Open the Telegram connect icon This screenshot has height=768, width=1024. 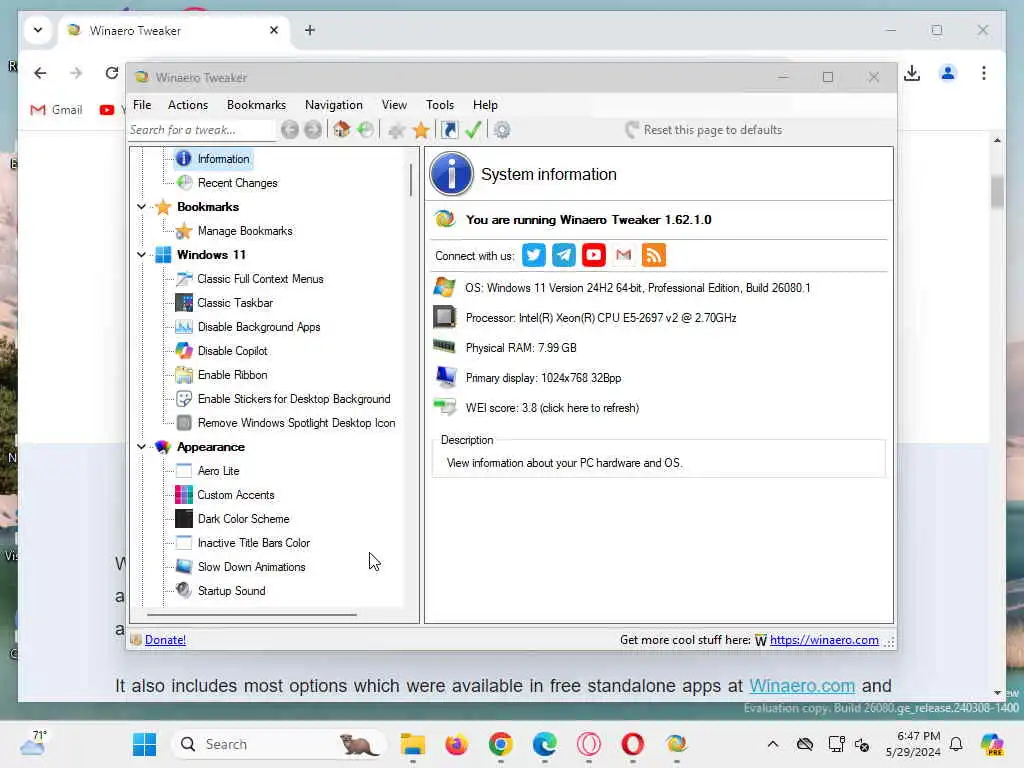(564, 255)
